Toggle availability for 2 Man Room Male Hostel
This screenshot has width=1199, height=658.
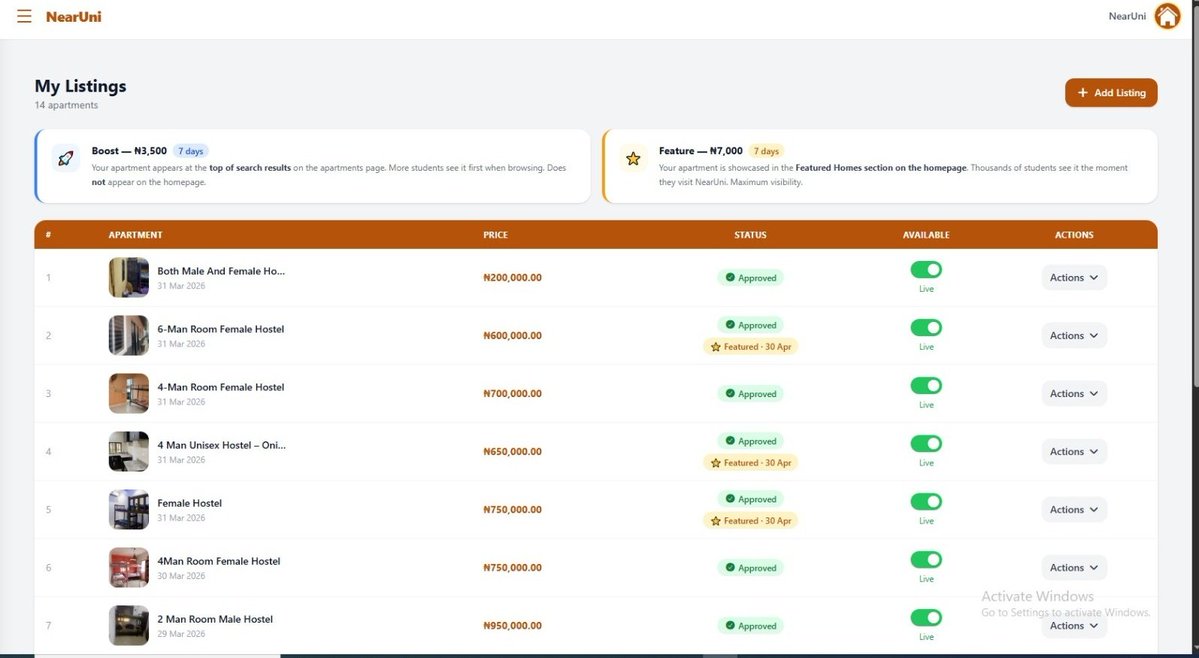926,617
